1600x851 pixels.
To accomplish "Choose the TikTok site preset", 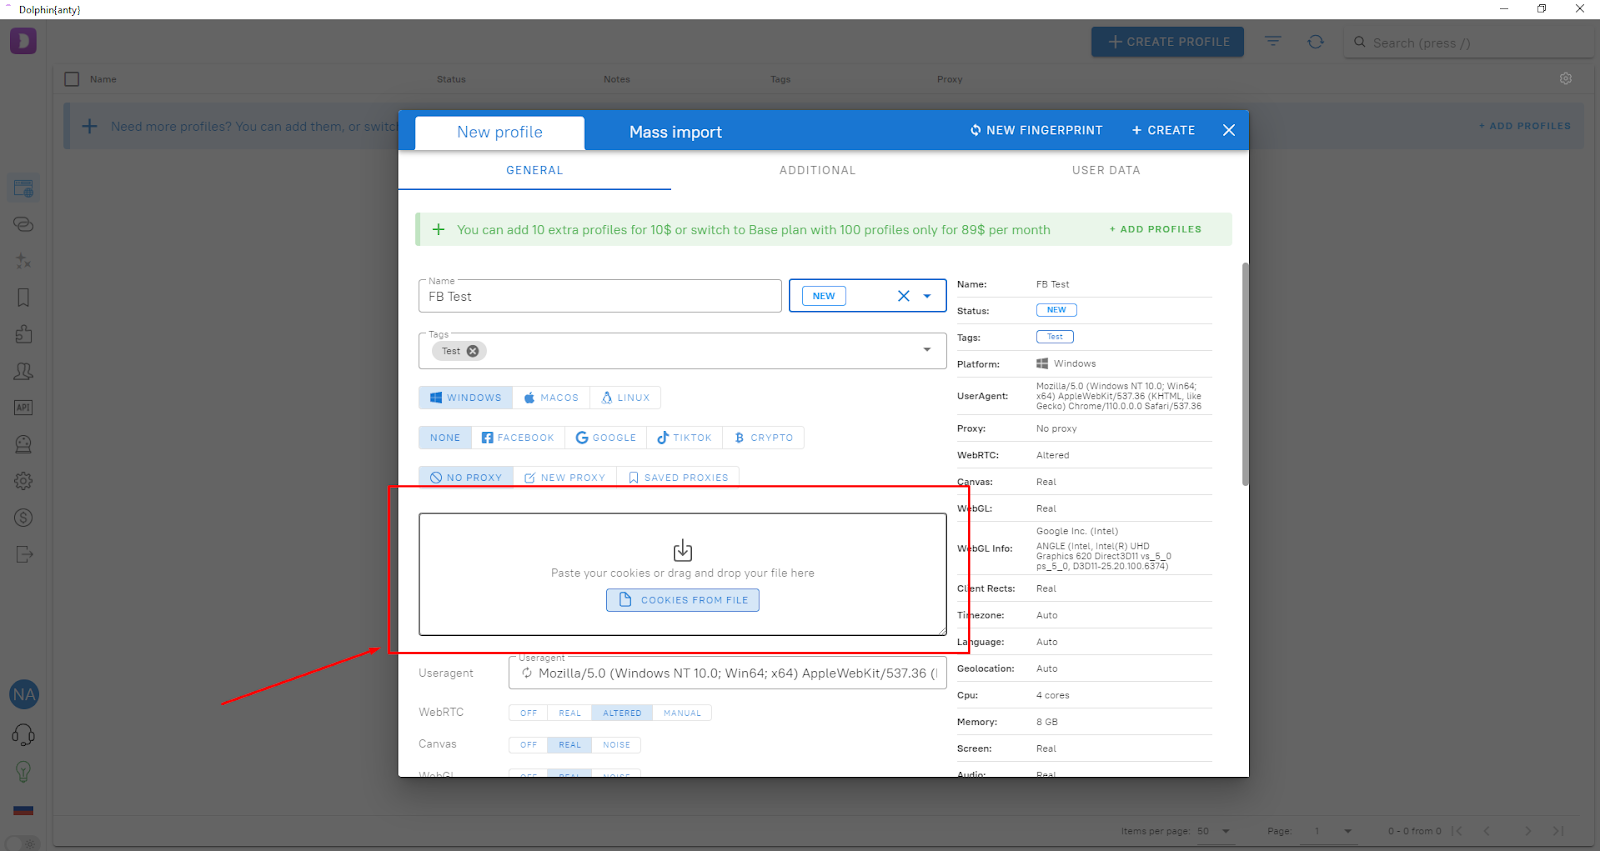I will (x=685, y=438).
